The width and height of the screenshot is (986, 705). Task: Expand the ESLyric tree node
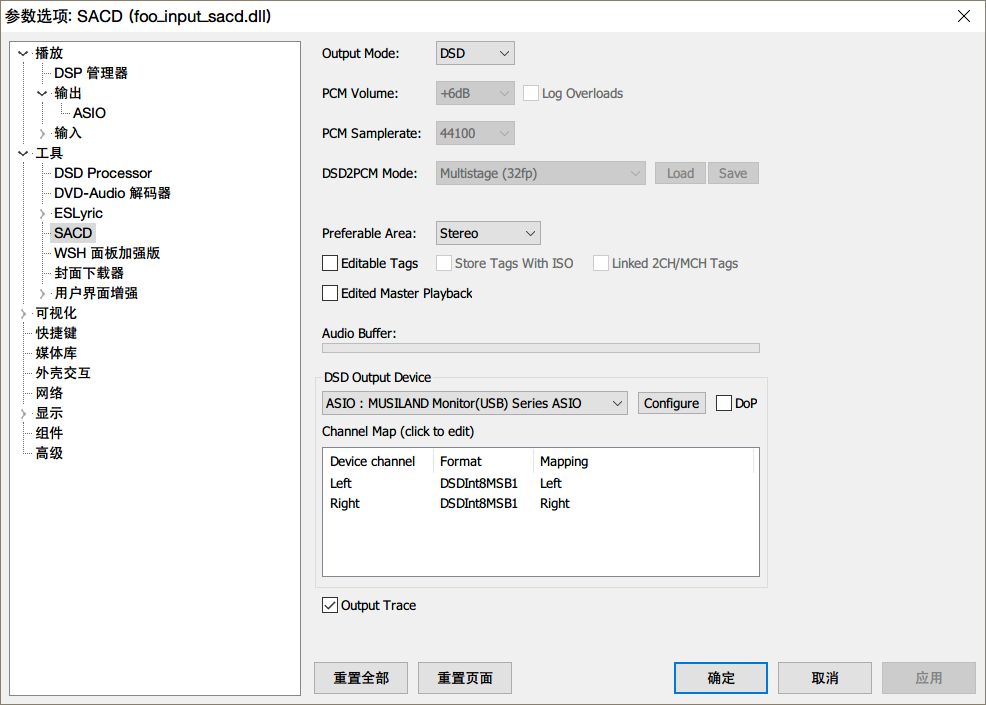tap(42, 213)
